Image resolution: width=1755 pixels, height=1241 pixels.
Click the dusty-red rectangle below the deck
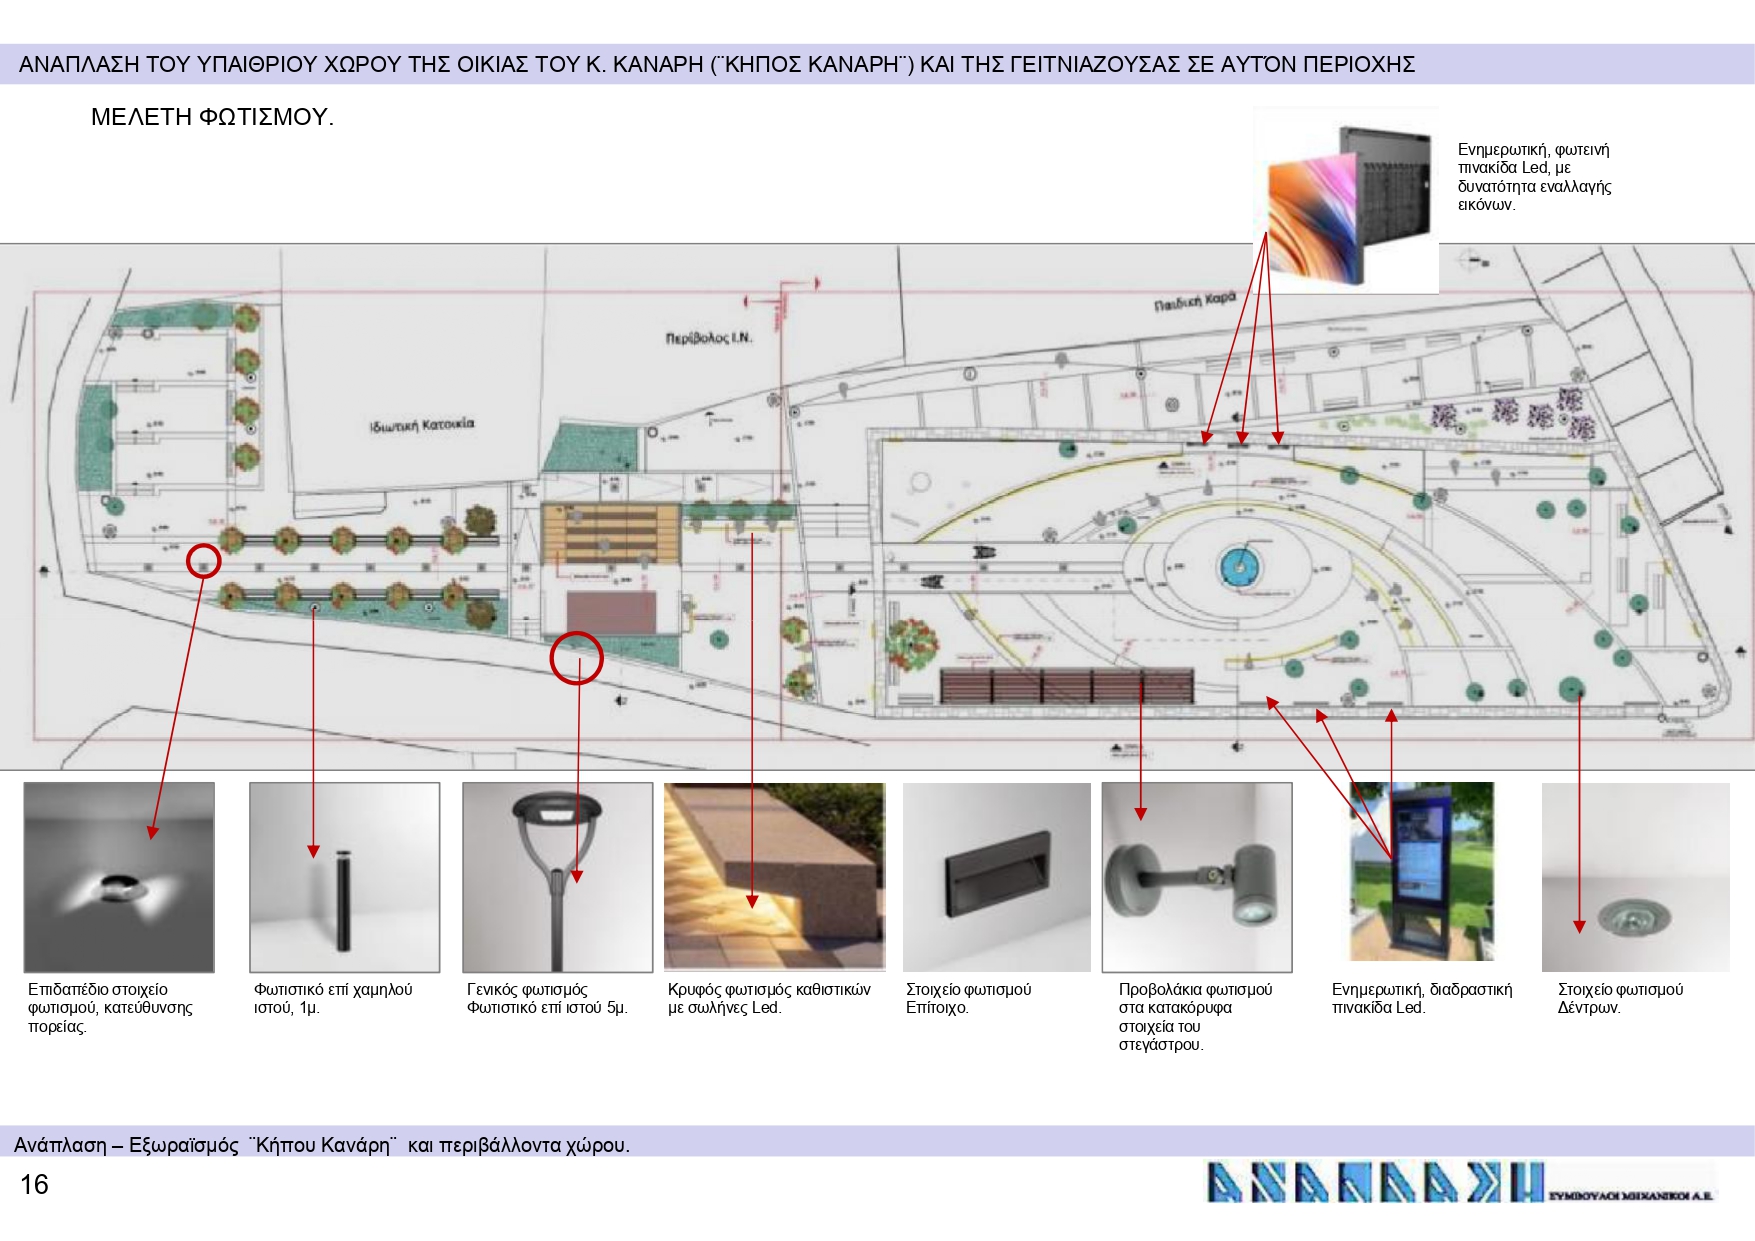coord(612,612)
